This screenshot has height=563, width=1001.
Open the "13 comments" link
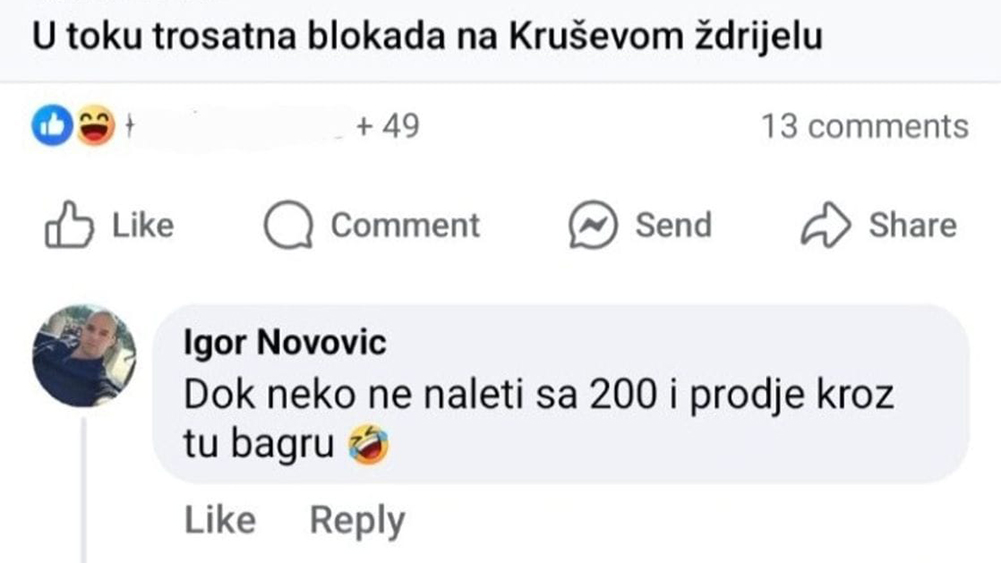(864, 127)
